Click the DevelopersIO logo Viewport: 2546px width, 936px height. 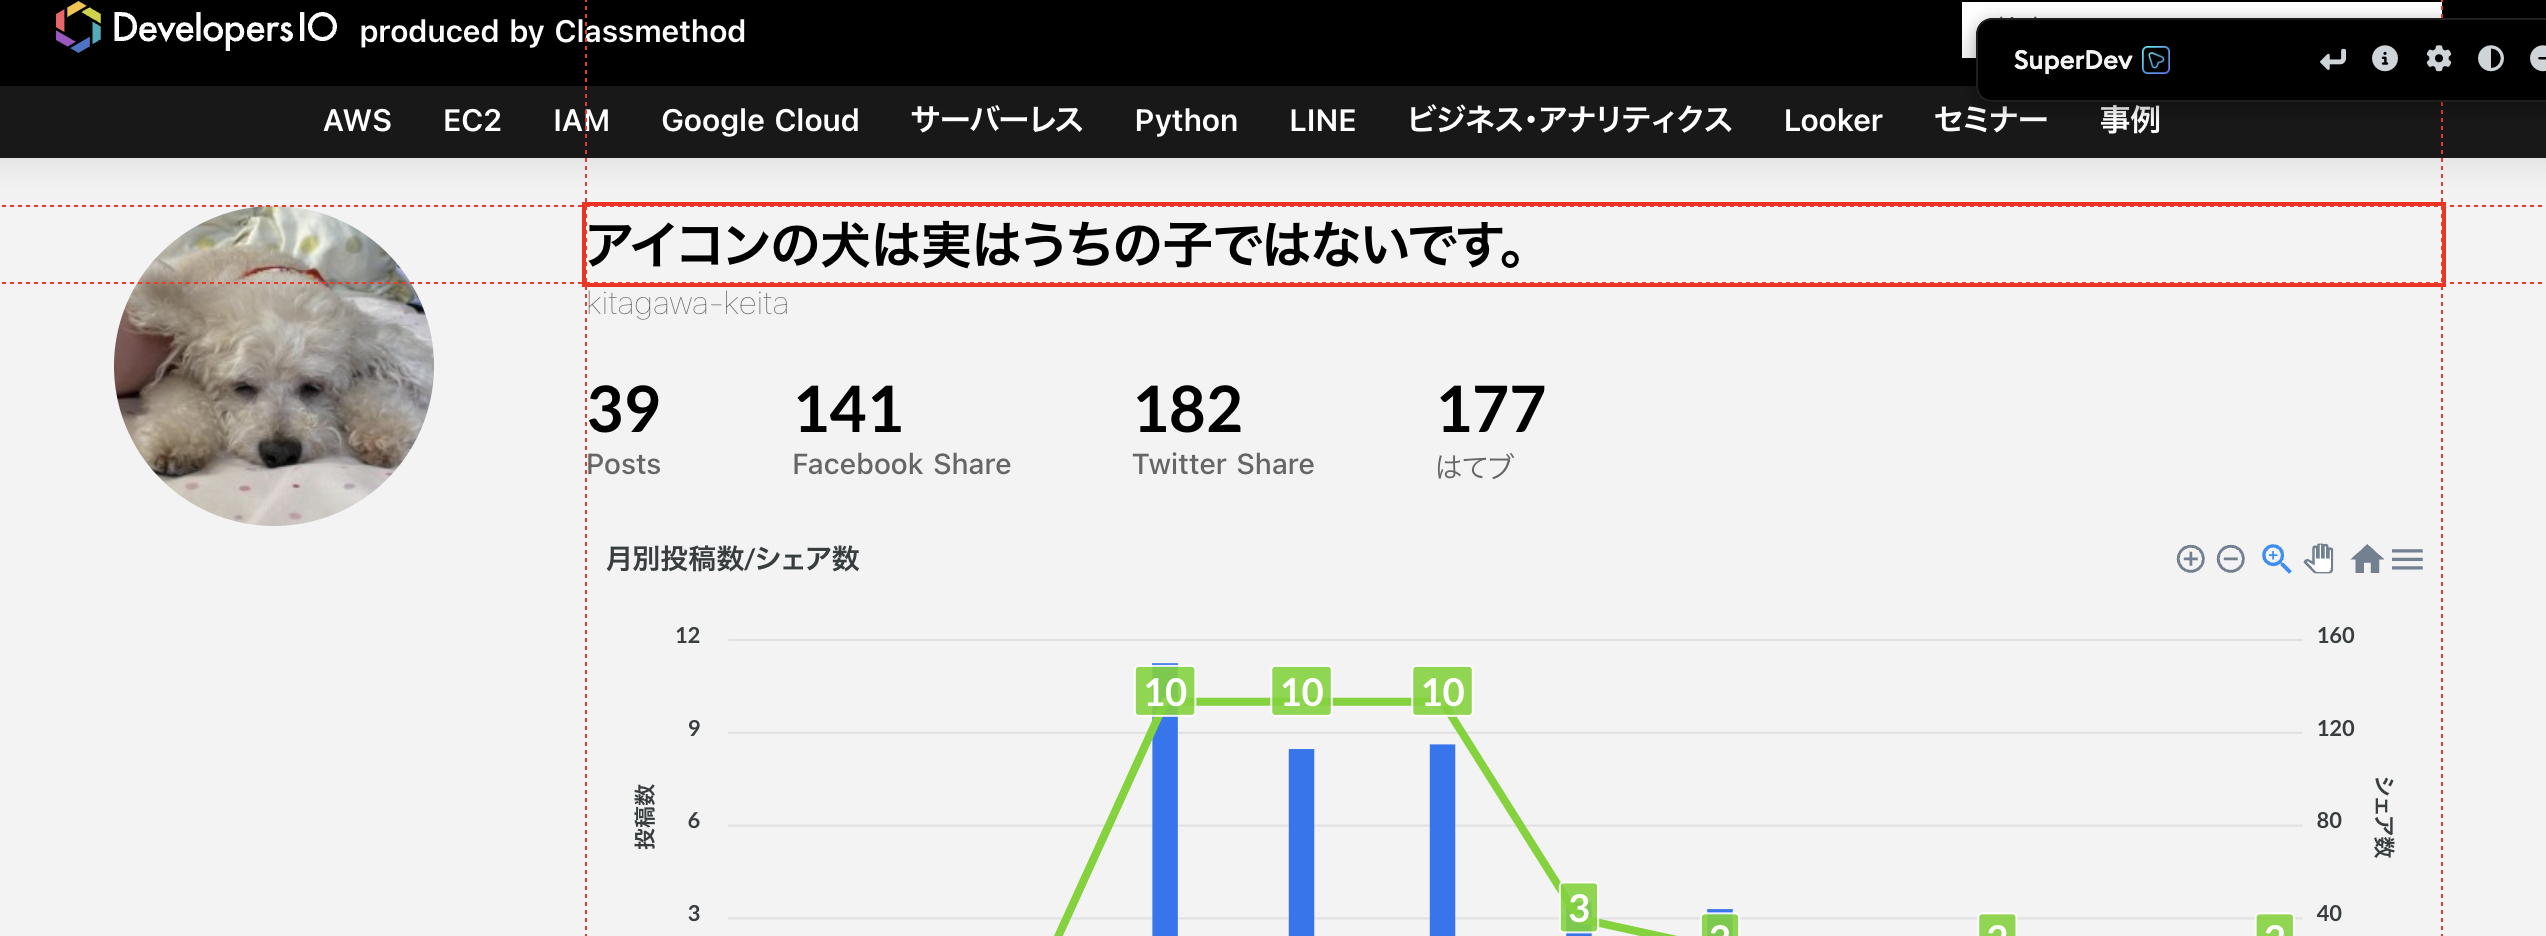tap(196, 28)
